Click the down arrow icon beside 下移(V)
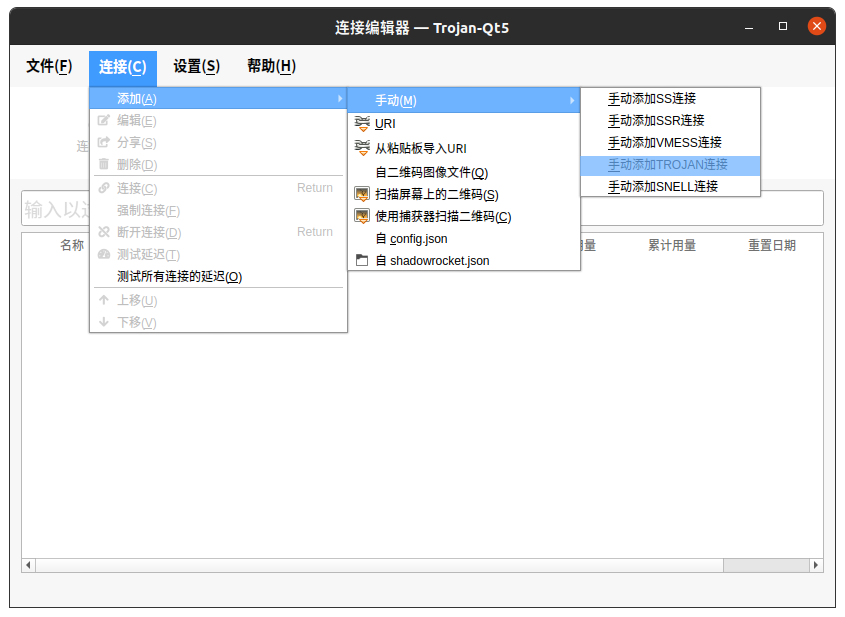 [x=103, y=322]
